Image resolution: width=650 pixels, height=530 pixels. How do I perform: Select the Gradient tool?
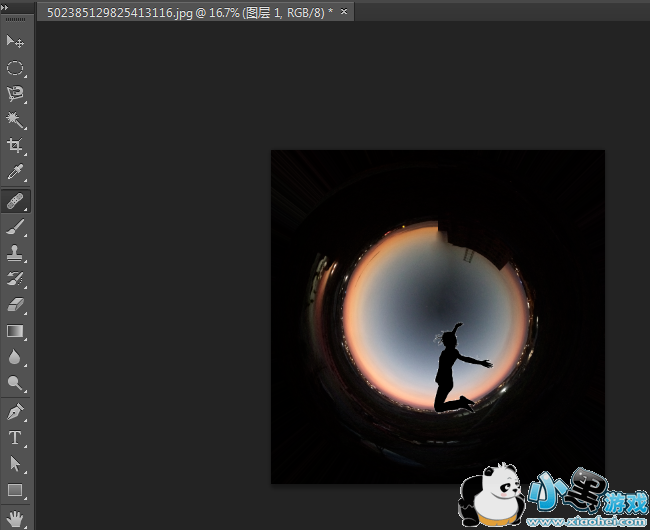15,331
